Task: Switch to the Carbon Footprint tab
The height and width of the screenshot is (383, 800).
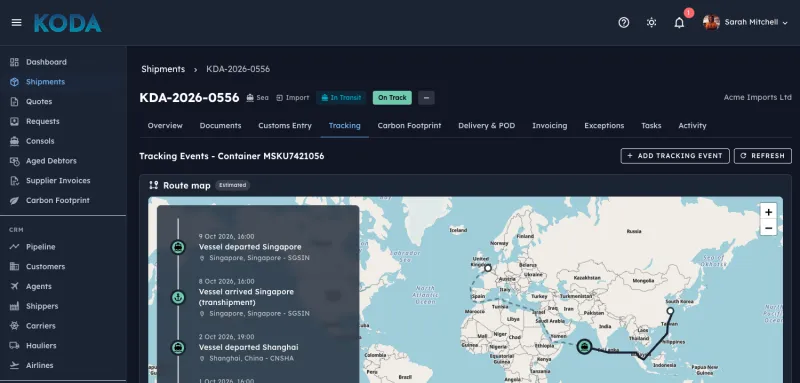Action: [x=409, y=125]
